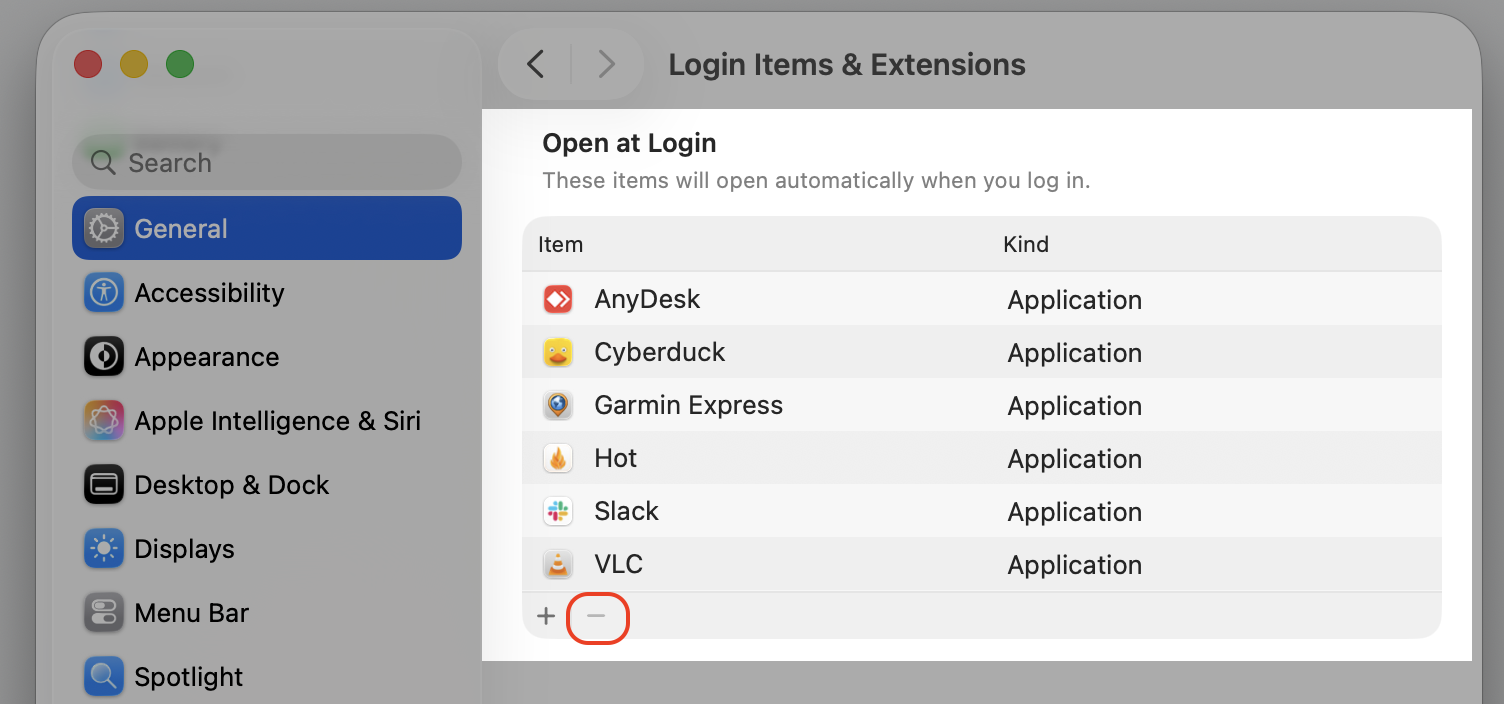Screen dimensions: 1504x704
Task: Click the Hot flame icon
Action: click(x=558, y=458)
